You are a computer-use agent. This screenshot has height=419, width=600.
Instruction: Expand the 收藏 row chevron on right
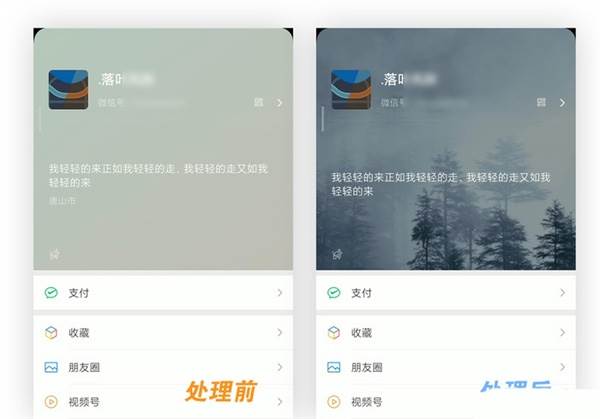(562, 333)
